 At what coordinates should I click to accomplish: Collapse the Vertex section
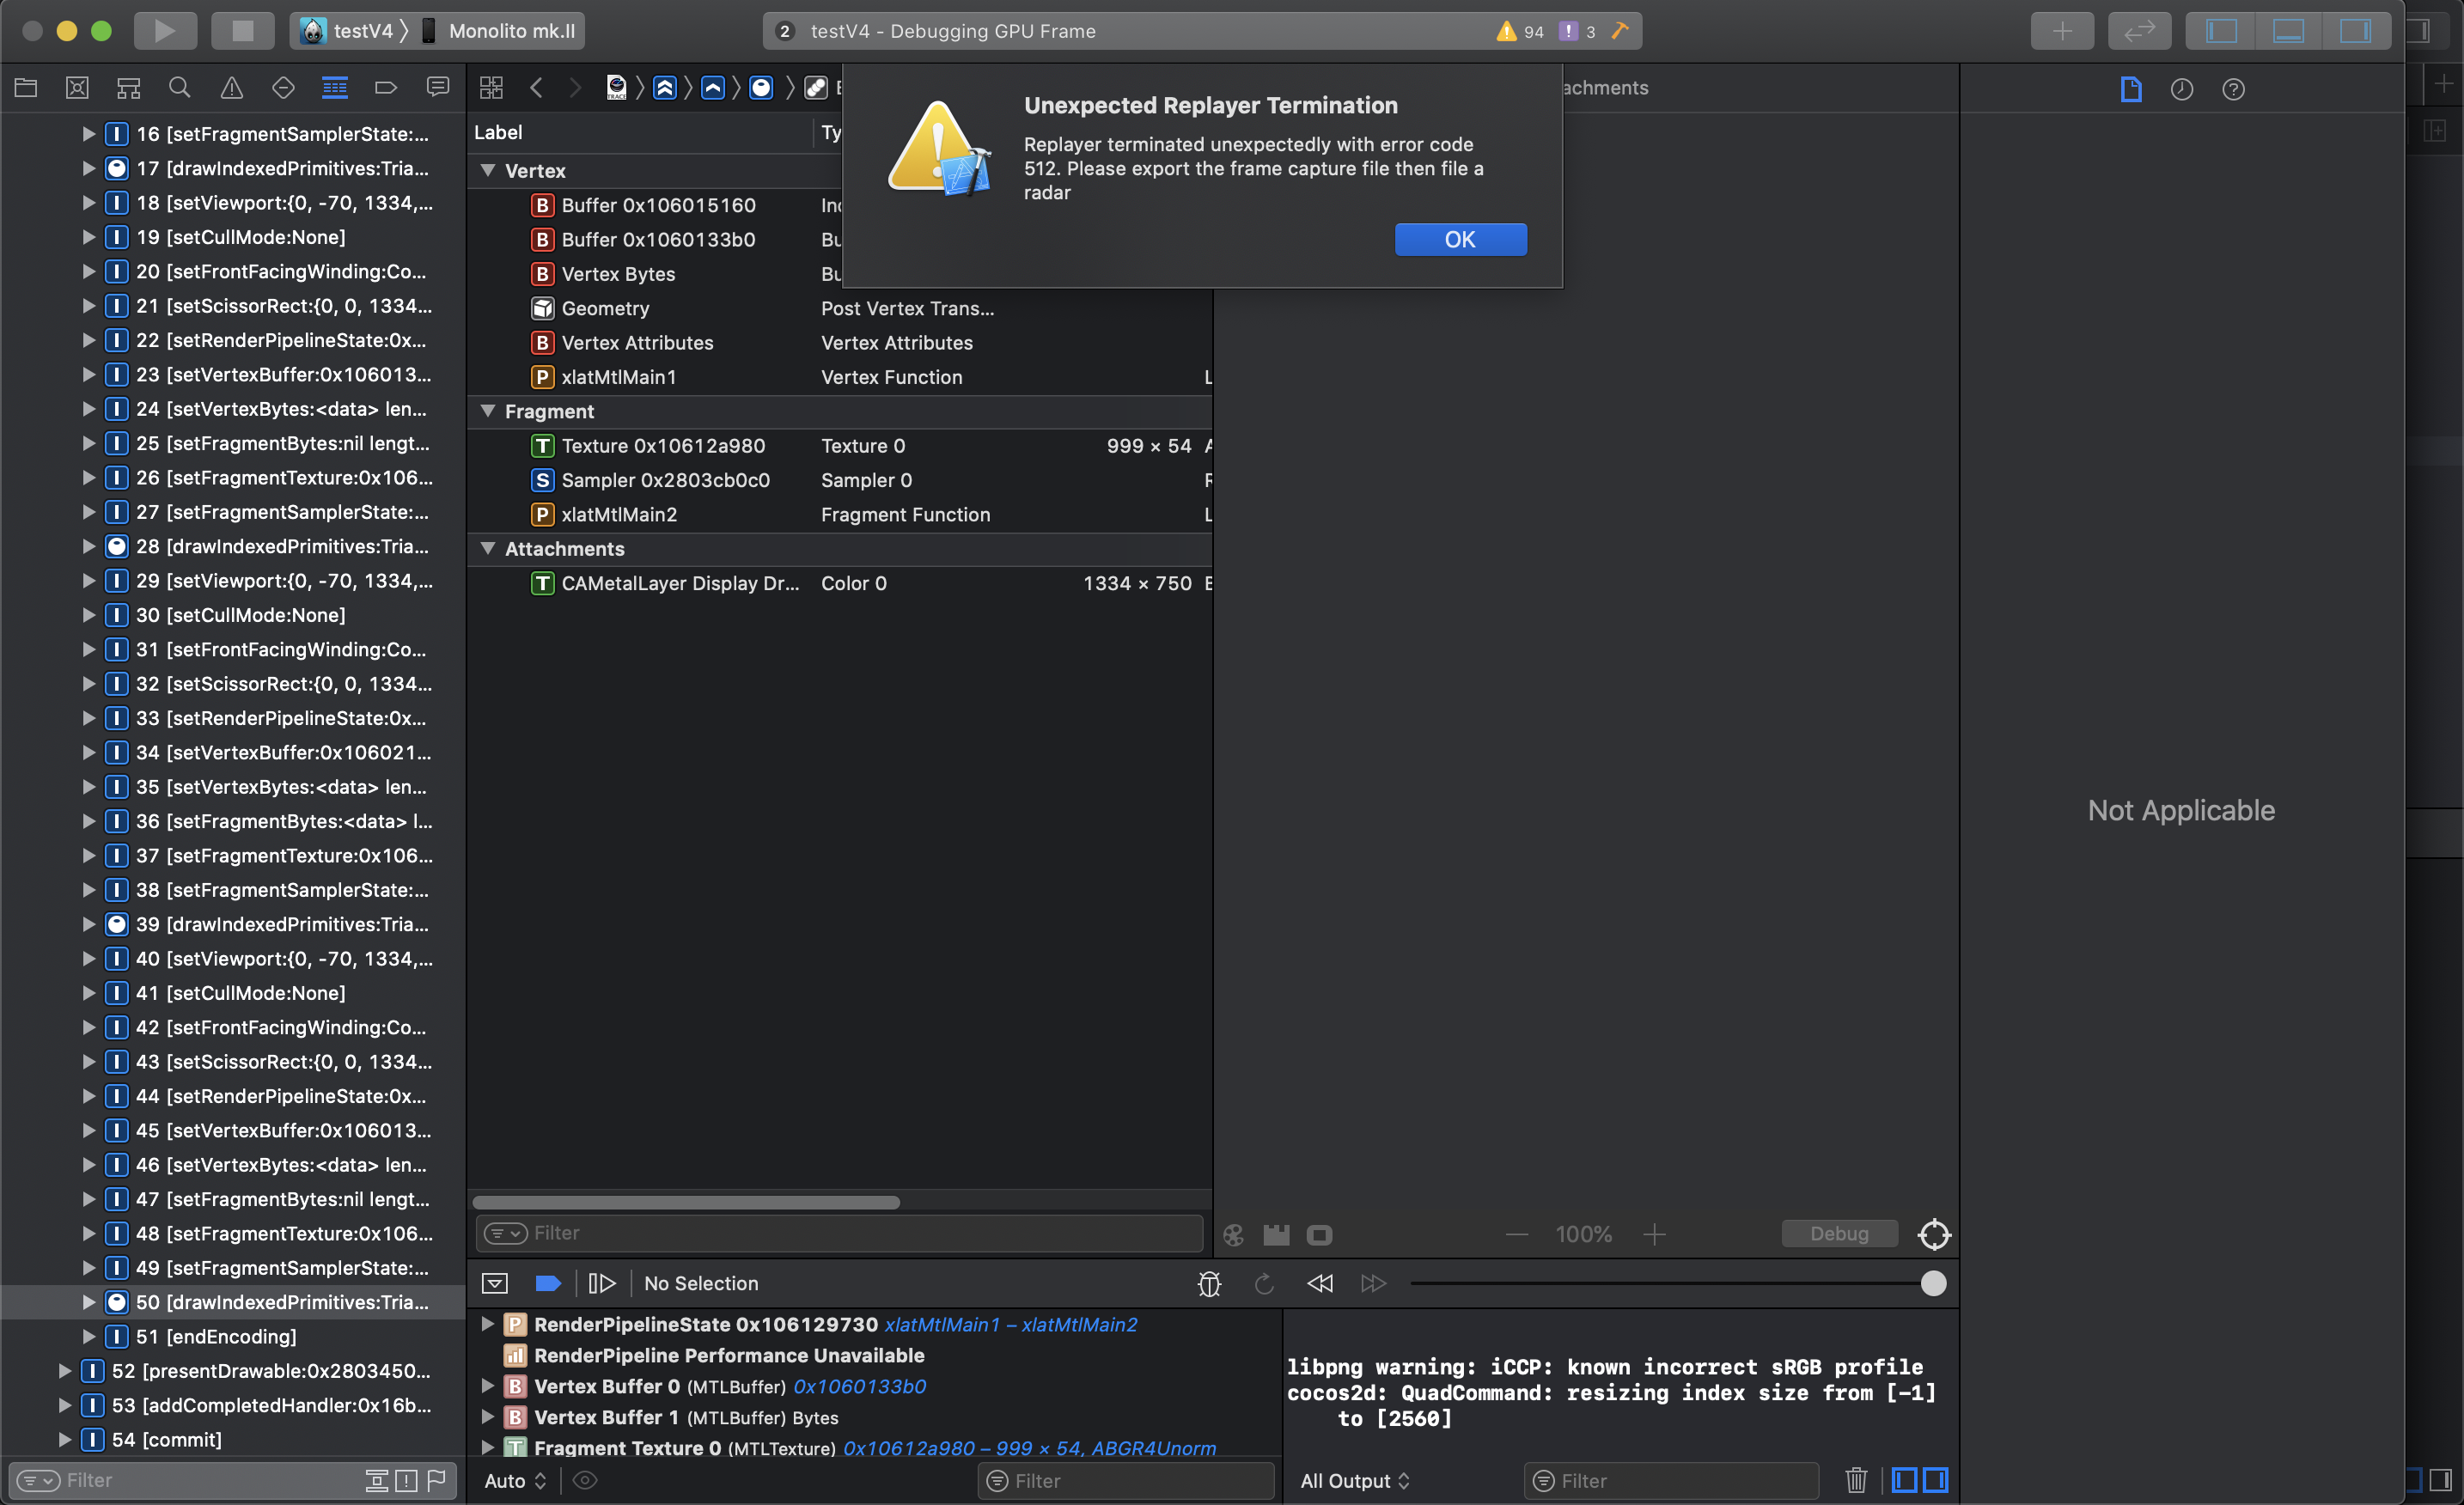[488, 170]
